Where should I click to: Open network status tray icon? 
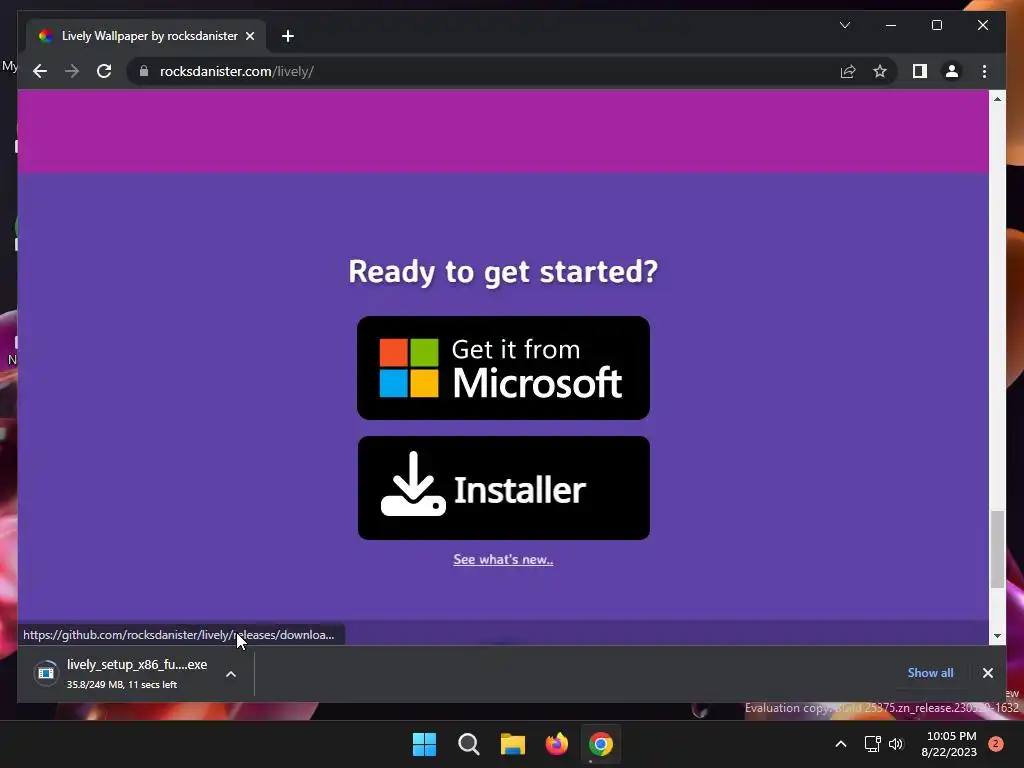pos(872,744)
